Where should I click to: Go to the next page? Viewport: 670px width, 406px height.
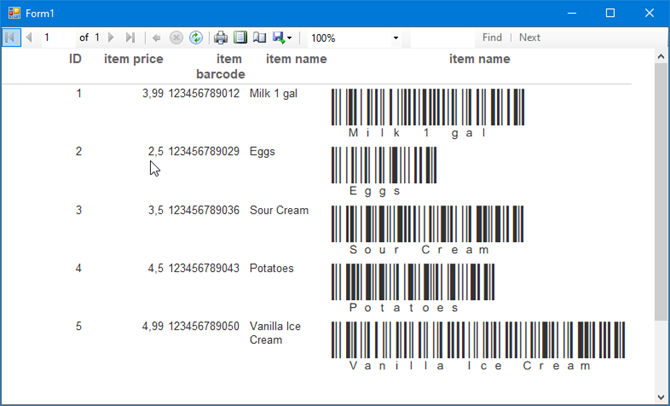pyautogui.click(x=111, y=38)
